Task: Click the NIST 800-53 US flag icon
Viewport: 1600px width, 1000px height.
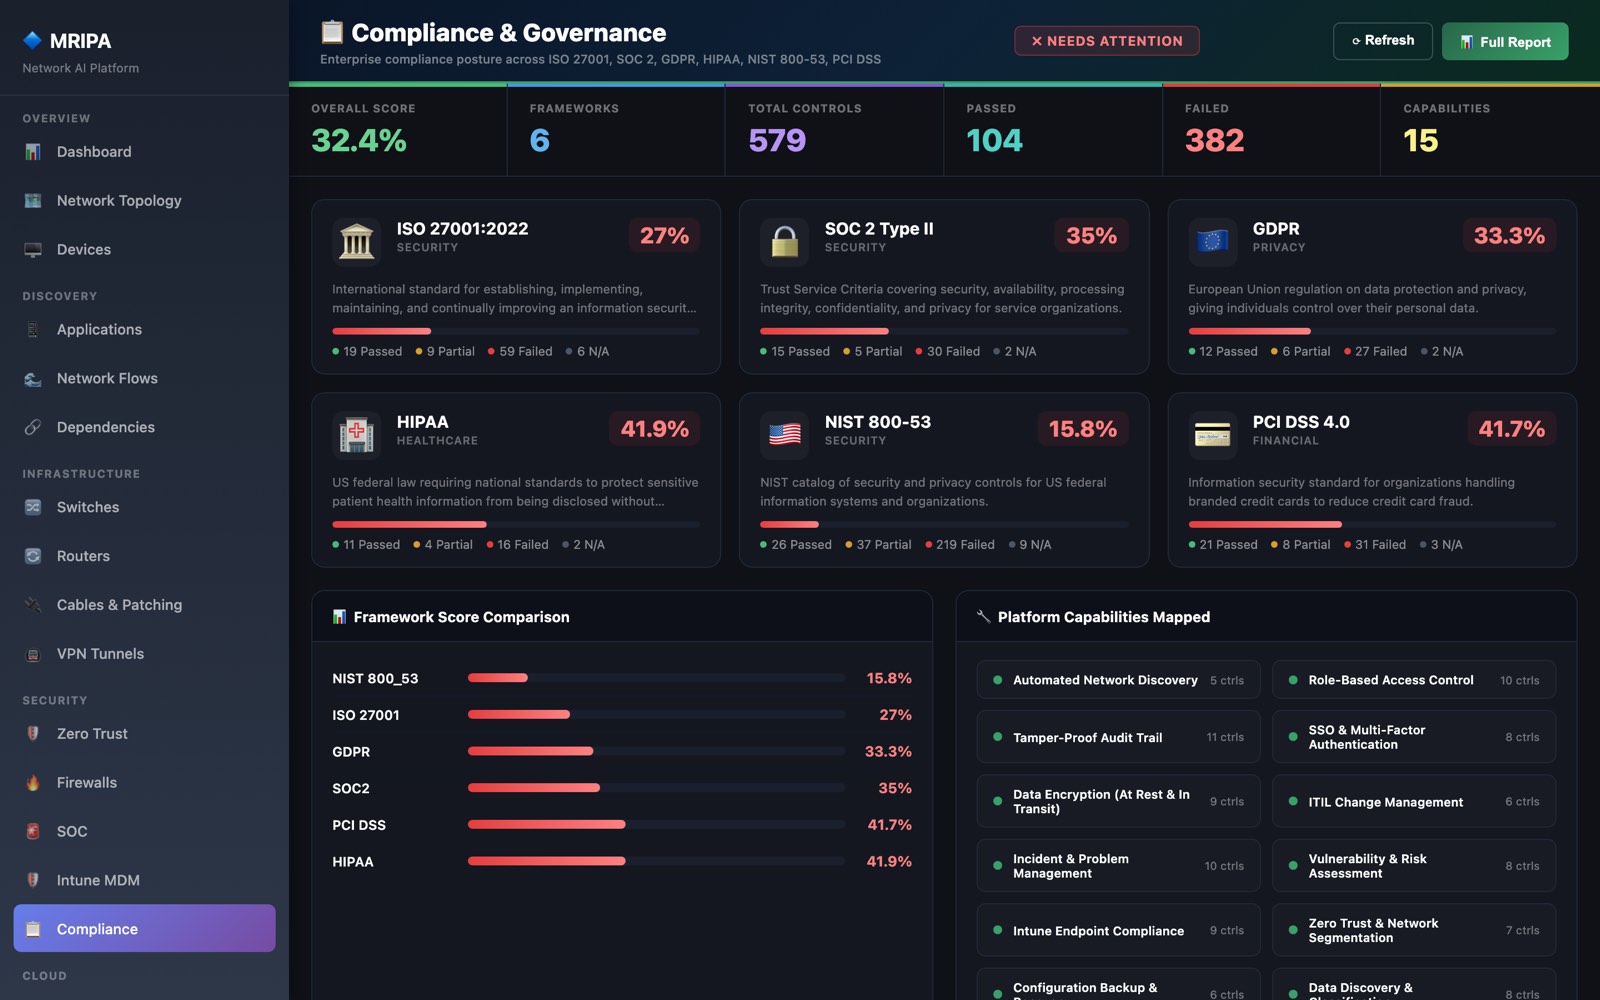Action: click(x=785, y=435)
